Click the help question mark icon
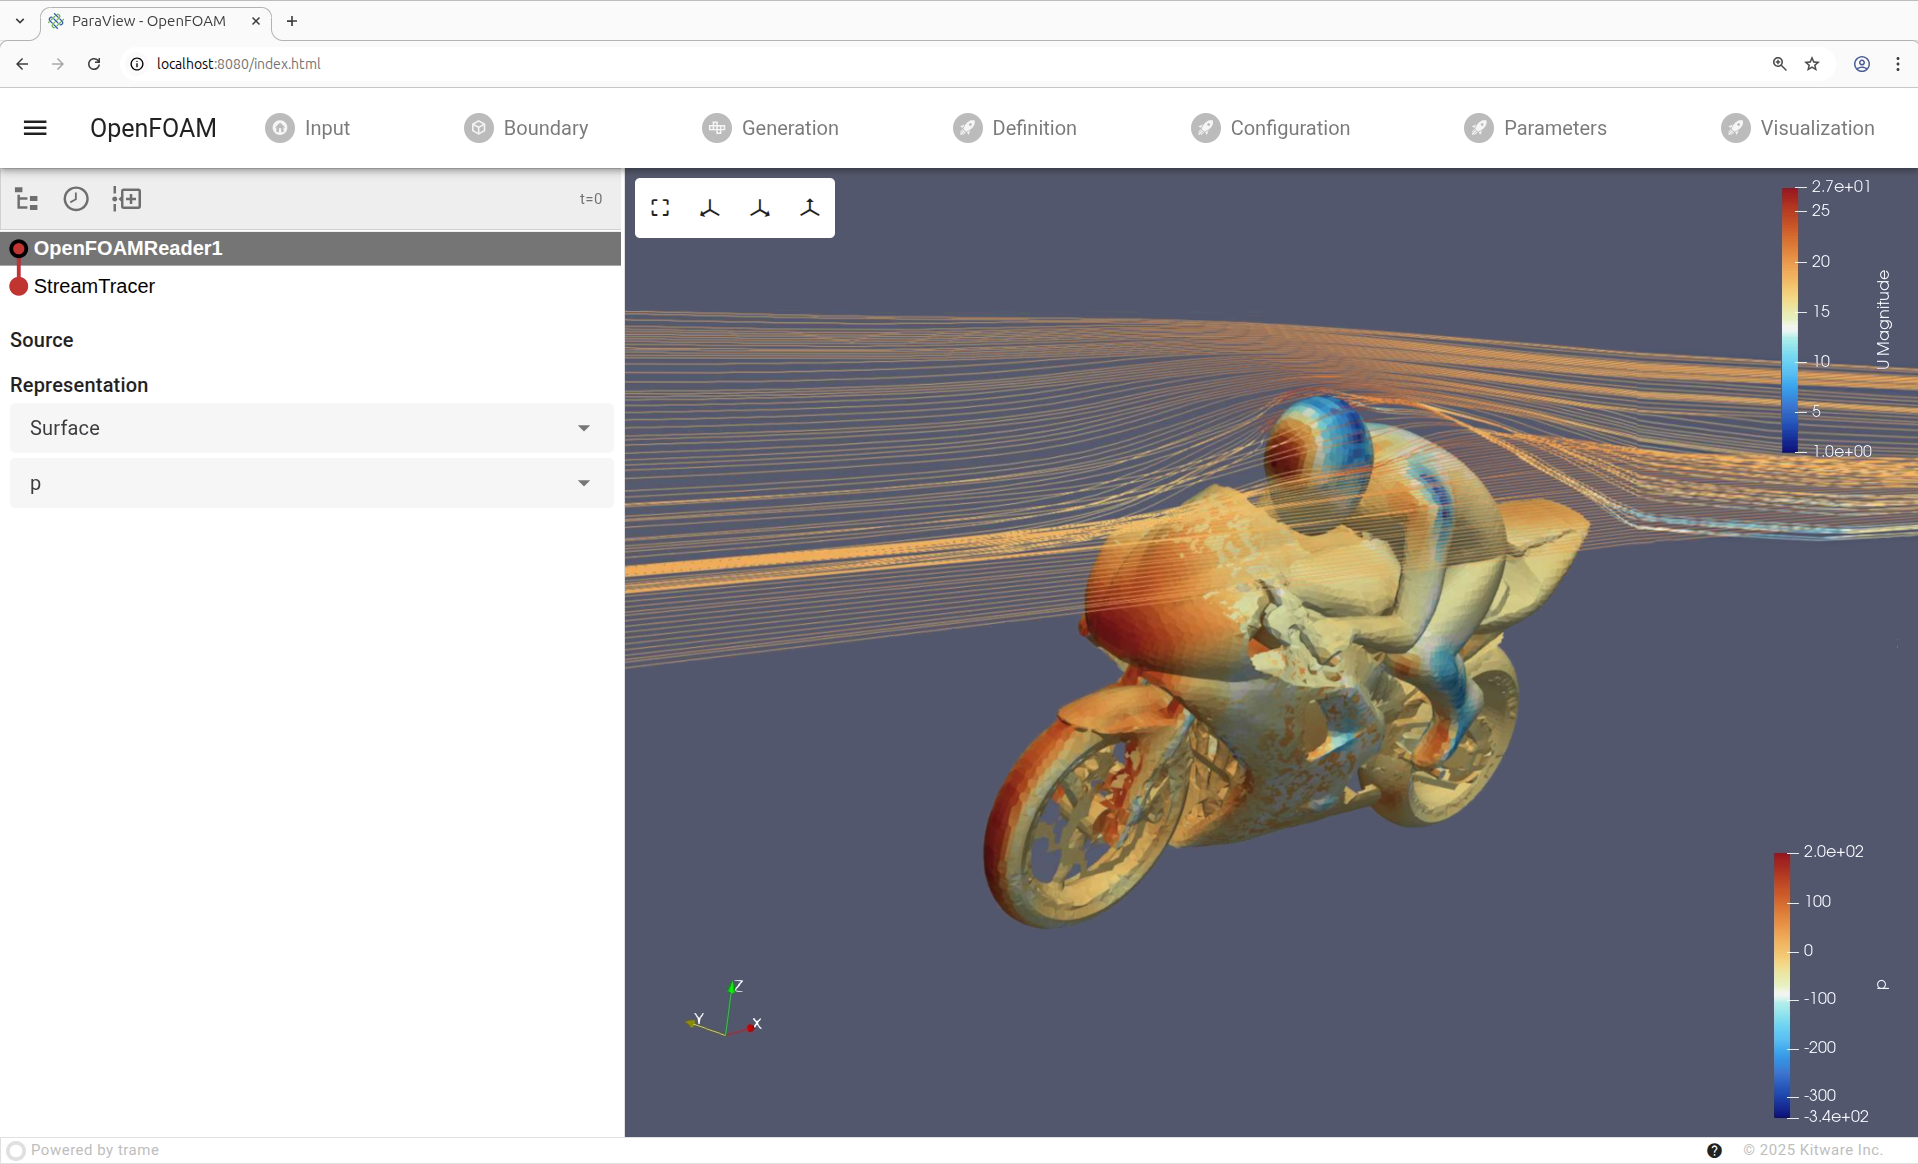Screen dimensions: 1918x1164 (1714, 1150)
